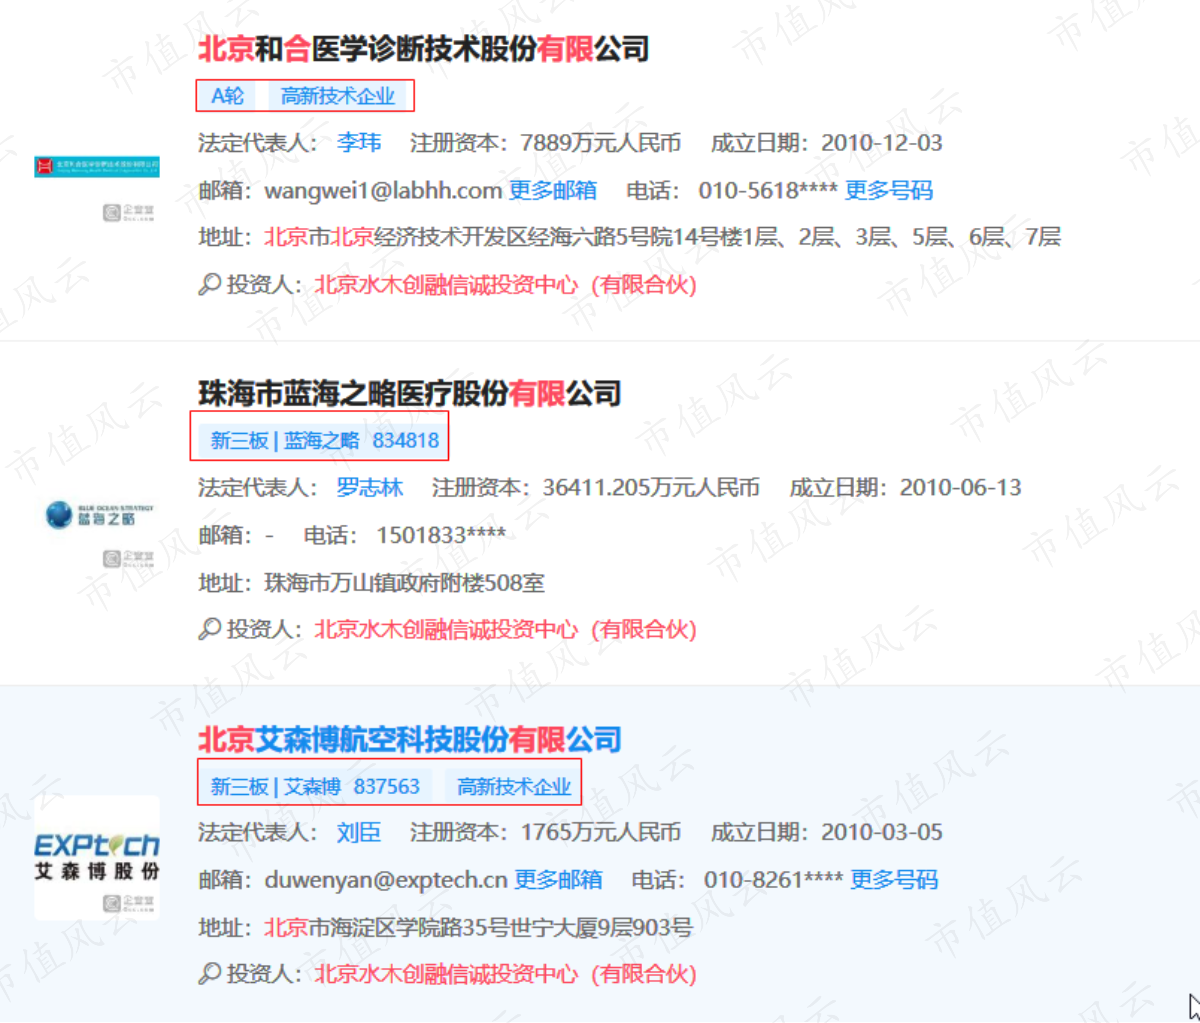Select registered capital 1765万元人民币
This screenshot has height=1023, width=1200.
click(600, 832)
